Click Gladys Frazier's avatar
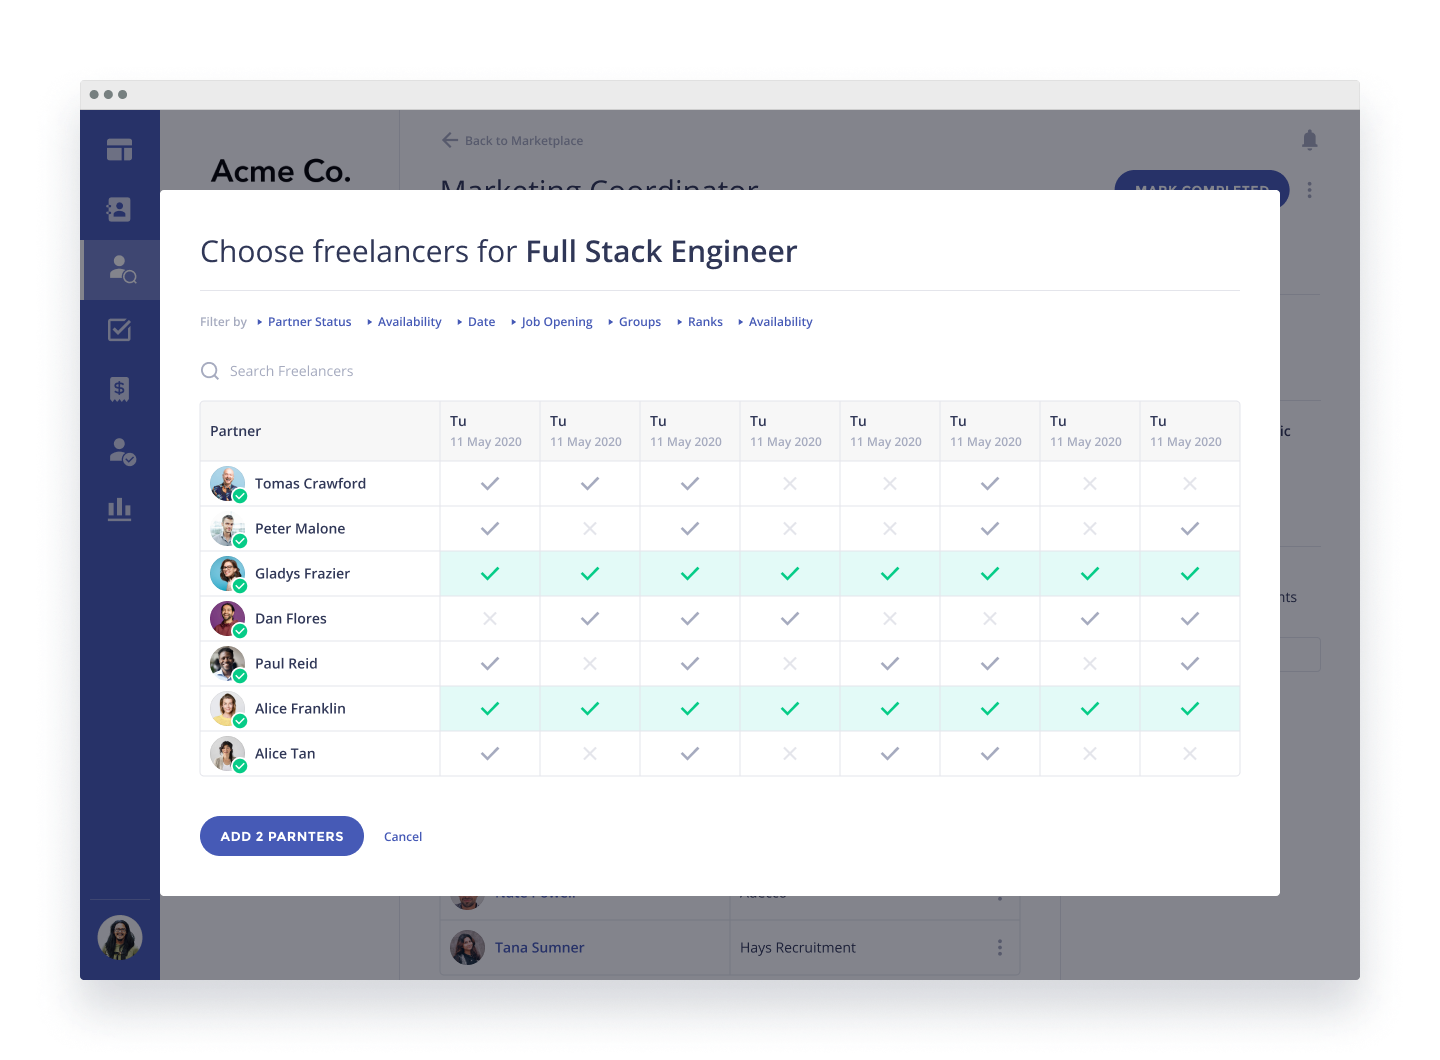1440x1060 pixels. click(x=228, y=574)
